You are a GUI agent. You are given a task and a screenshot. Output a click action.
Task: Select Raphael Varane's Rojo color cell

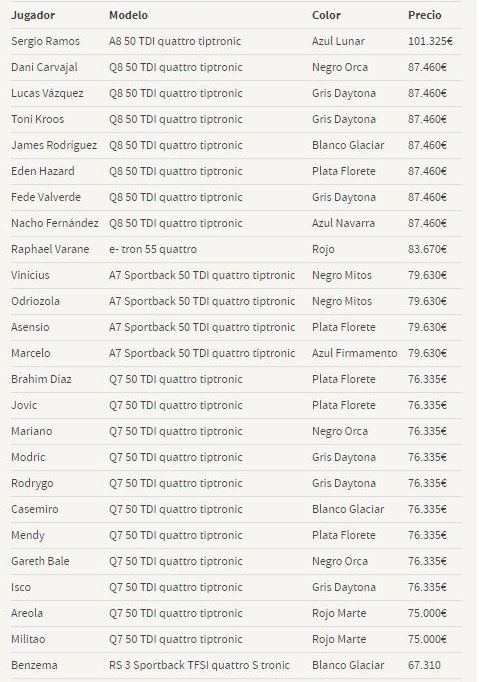[x=323, y=249]
